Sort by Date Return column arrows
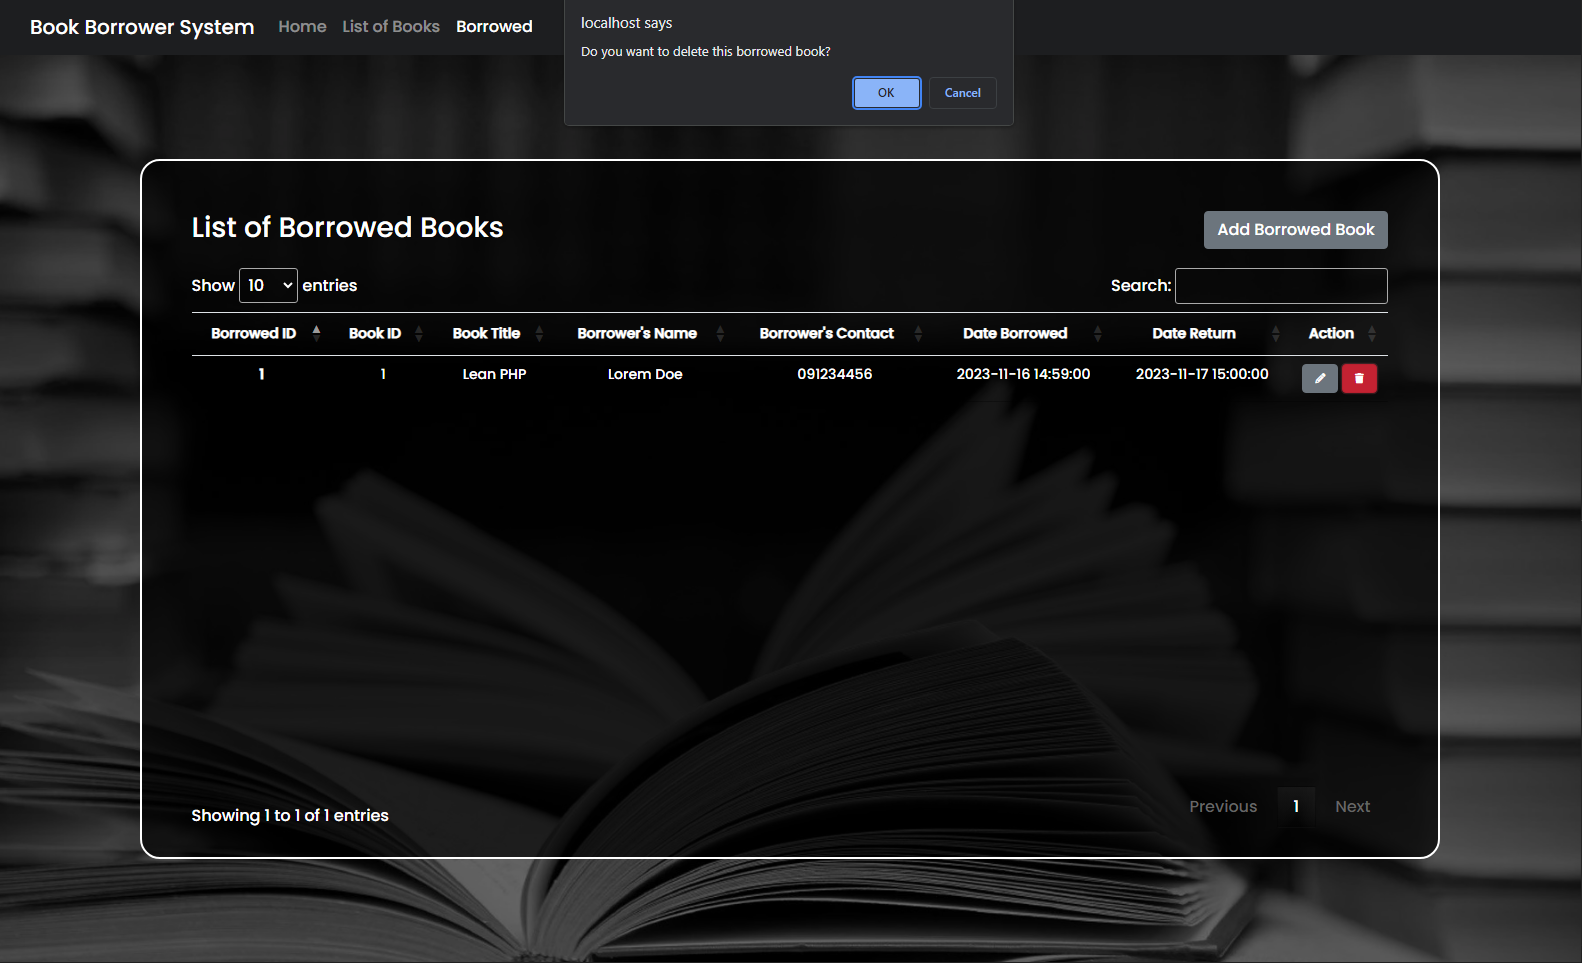 click(1275, 333)
